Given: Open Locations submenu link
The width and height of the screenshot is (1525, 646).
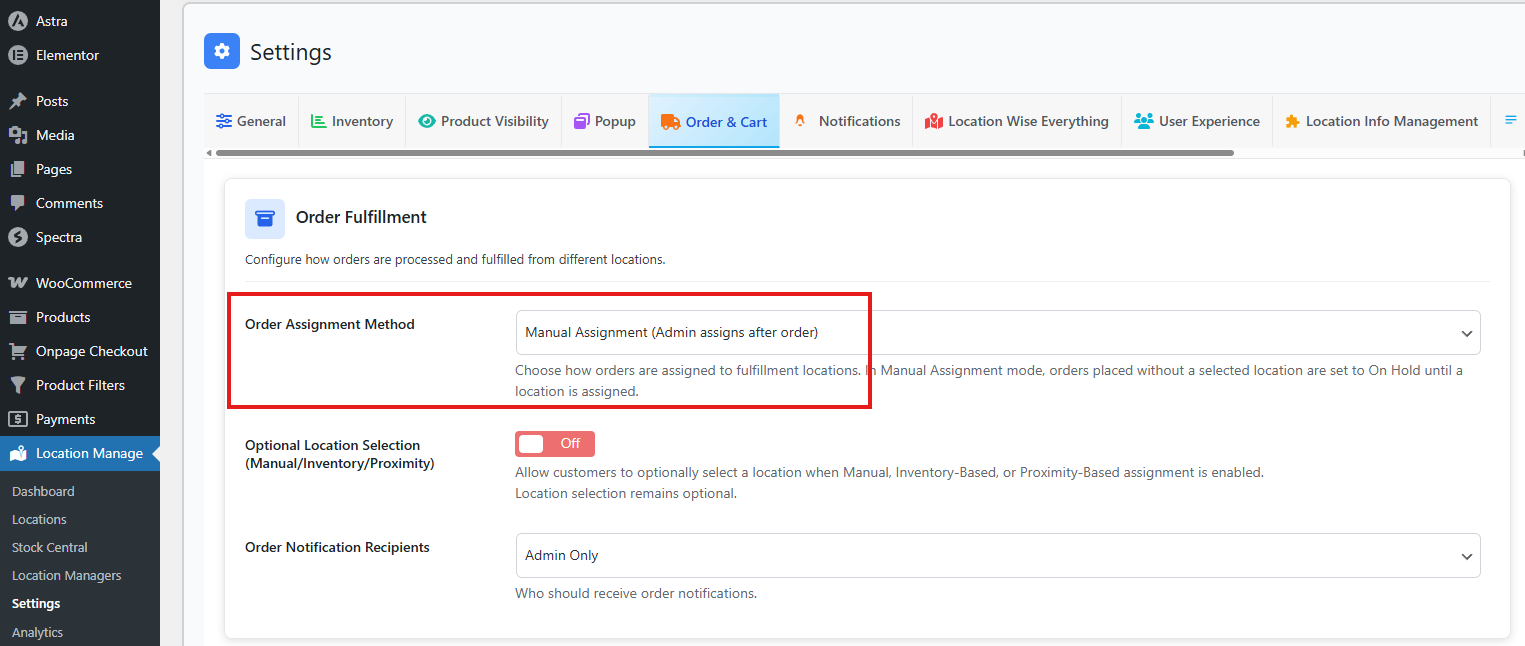Looking at the screenshot, I should coord(39,519).
